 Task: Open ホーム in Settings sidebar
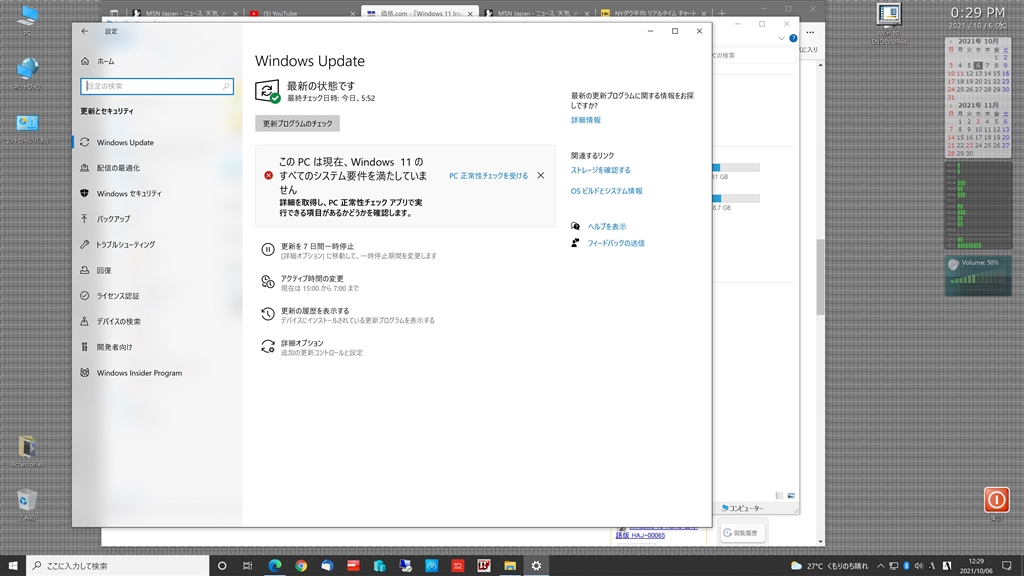pos(99,61)
